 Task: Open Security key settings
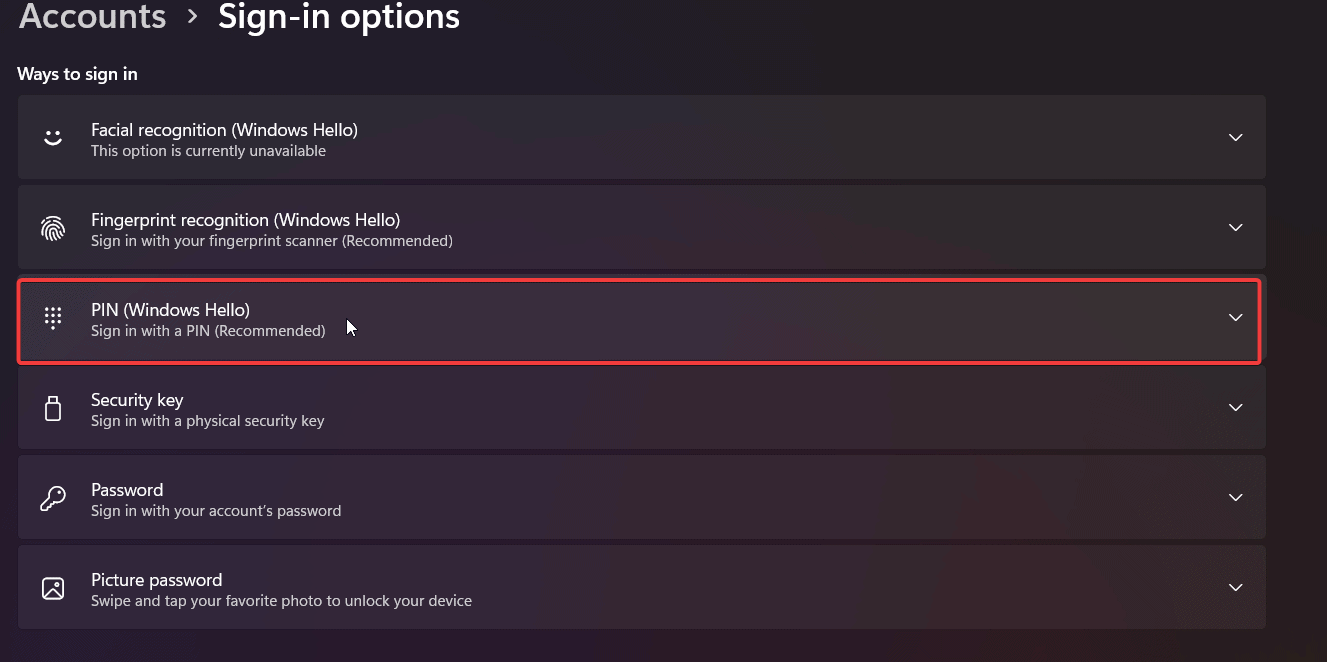pos(640,407)
